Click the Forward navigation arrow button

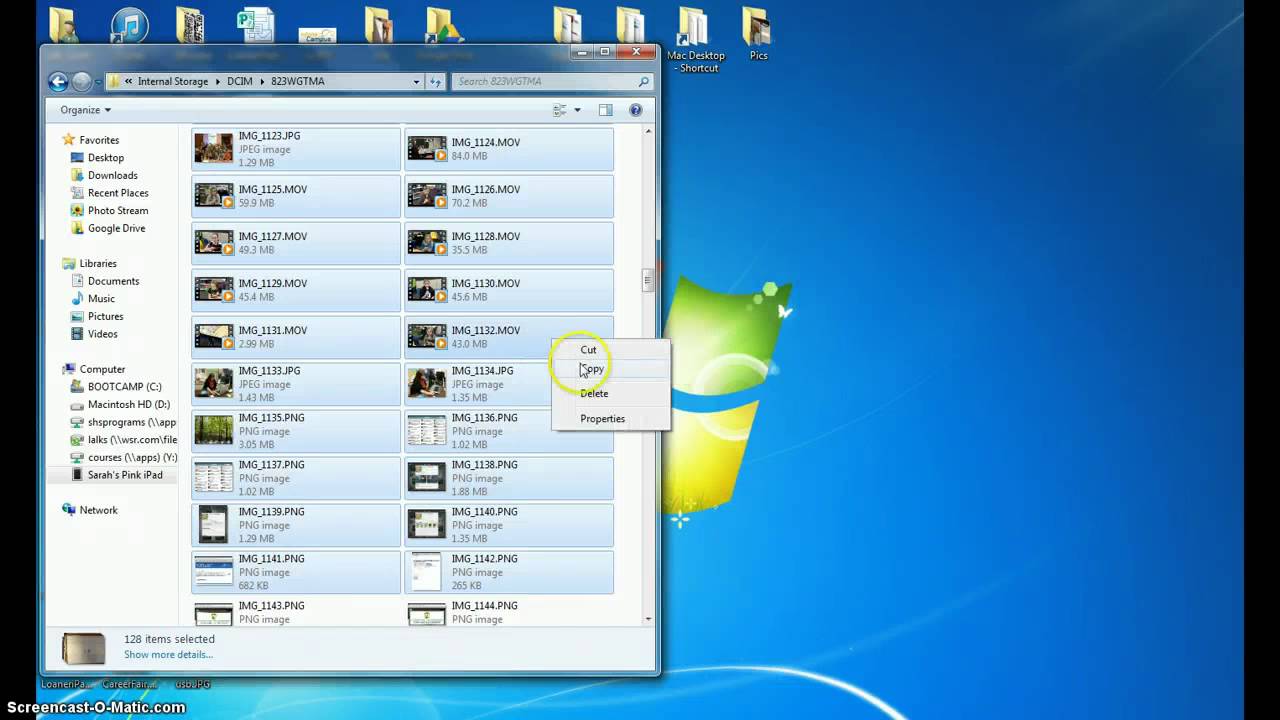point(82,82)
